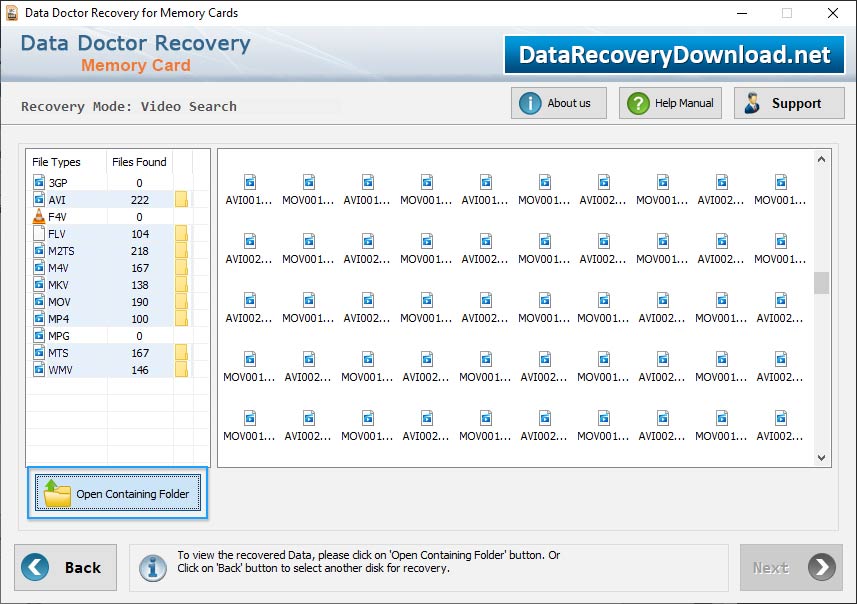The image size is (857, 604).
Task: Select the MPG row label
Action: point(59,336)
